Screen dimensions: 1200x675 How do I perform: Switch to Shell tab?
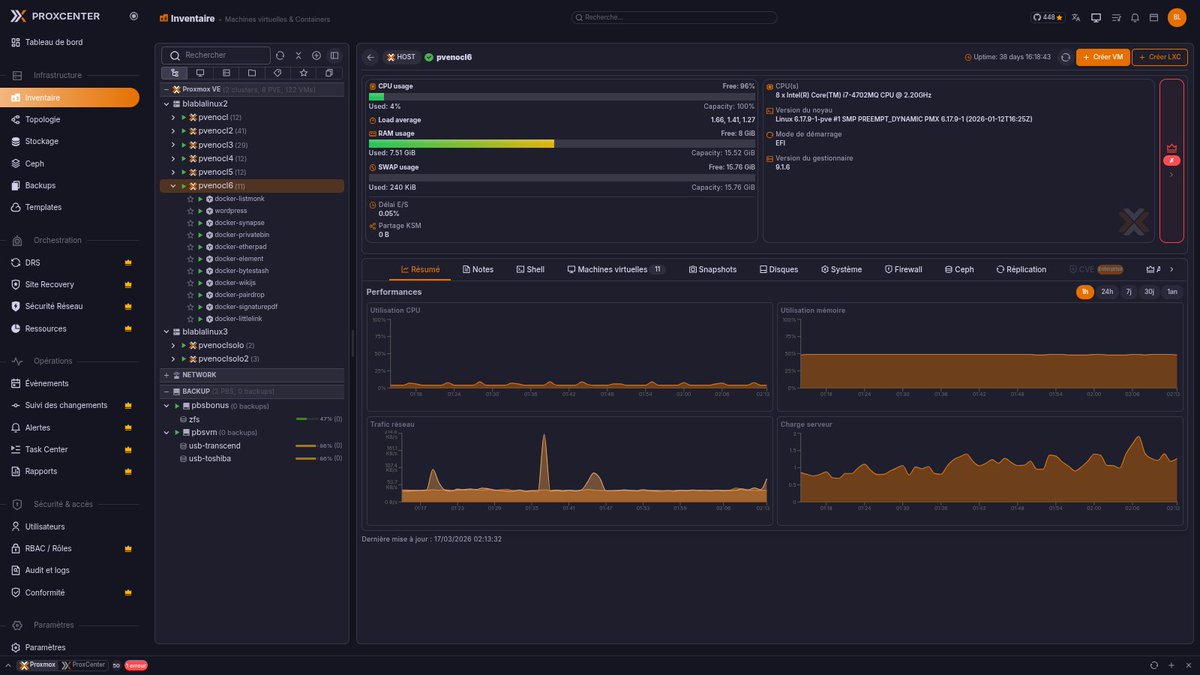530,269
